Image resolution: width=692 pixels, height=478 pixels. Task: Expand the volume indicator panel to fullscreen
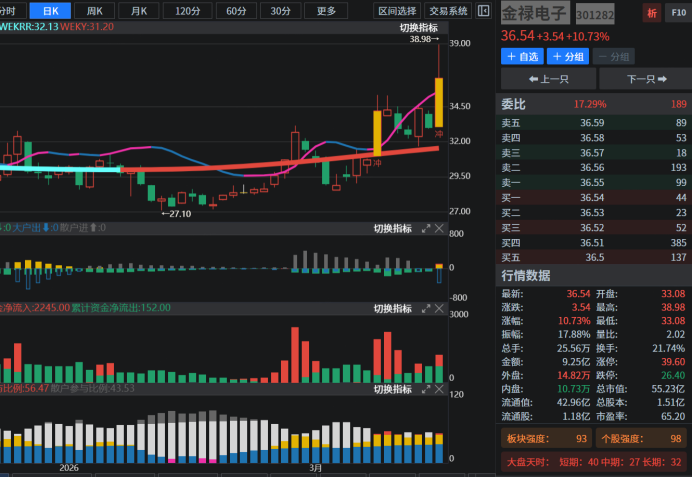click(426, 229)
